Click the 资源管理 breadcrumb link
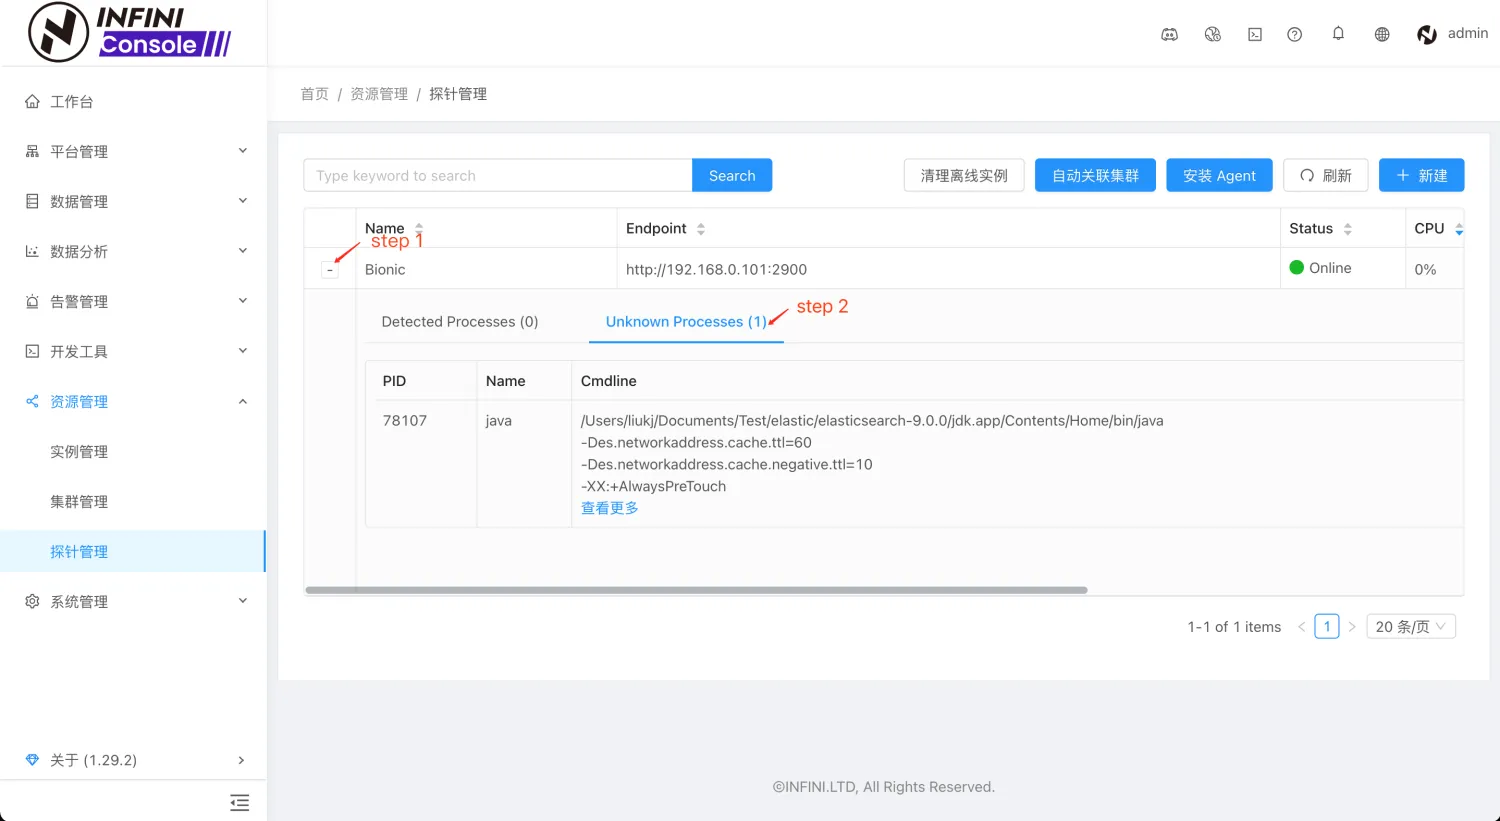Screen dimensions: 1500x821 pyautogui.click(x=379, y=94)
